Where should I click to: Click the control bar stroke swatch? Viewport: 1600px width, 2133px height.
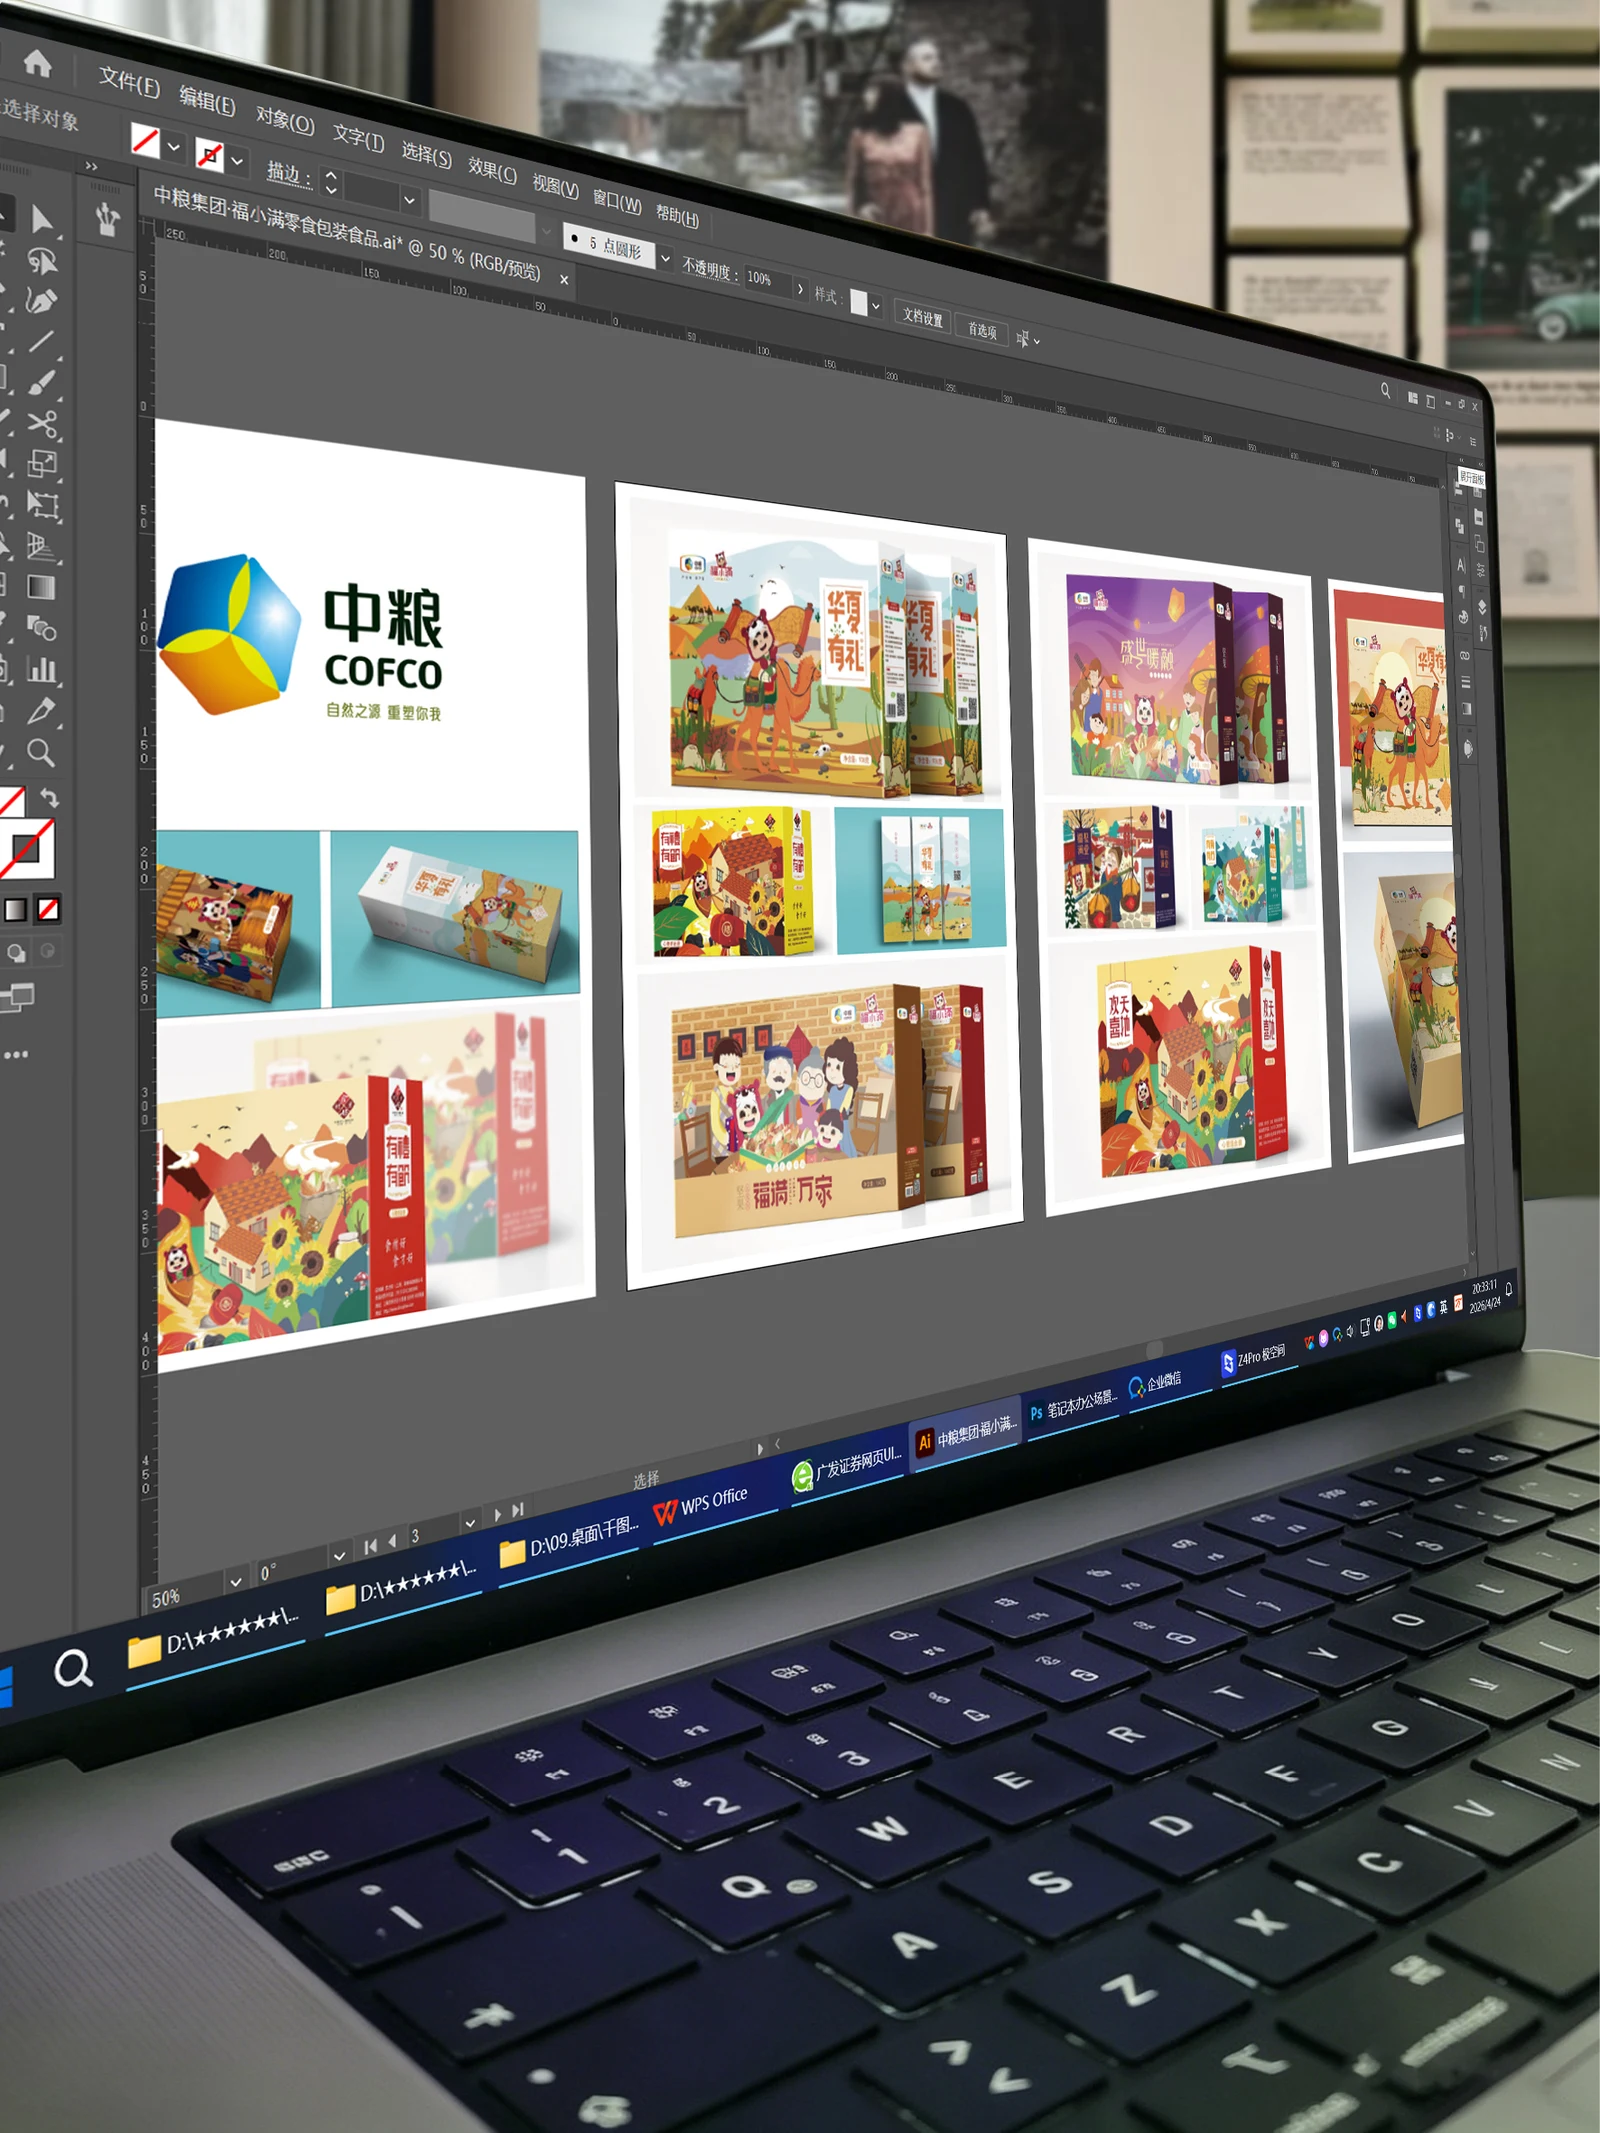209,154
